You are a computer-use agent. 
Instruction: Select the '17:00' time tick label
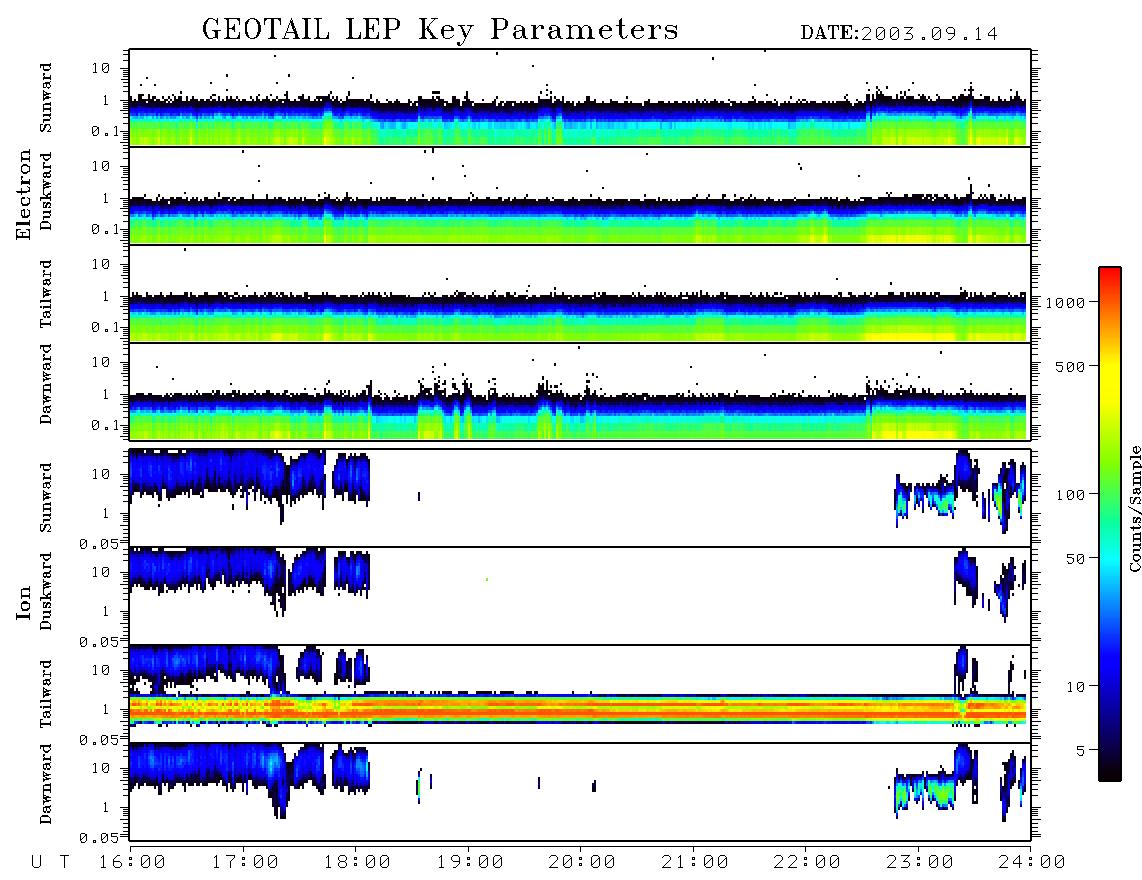(x=245, y=862)
